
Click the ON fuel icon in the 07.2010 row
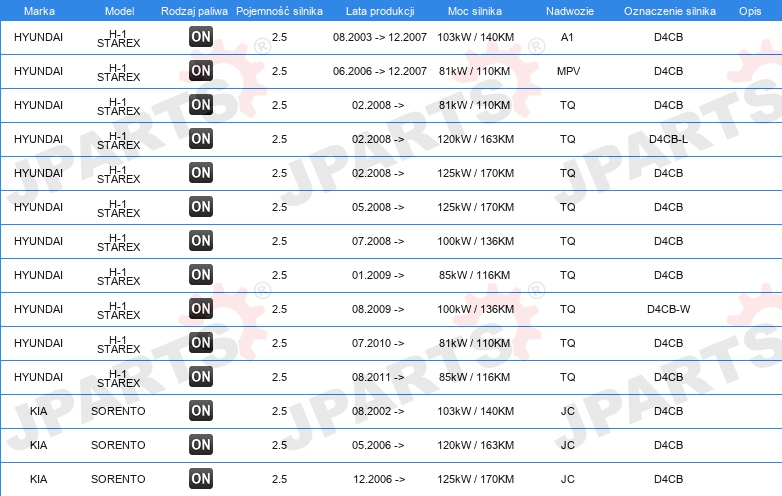point(201,342)
